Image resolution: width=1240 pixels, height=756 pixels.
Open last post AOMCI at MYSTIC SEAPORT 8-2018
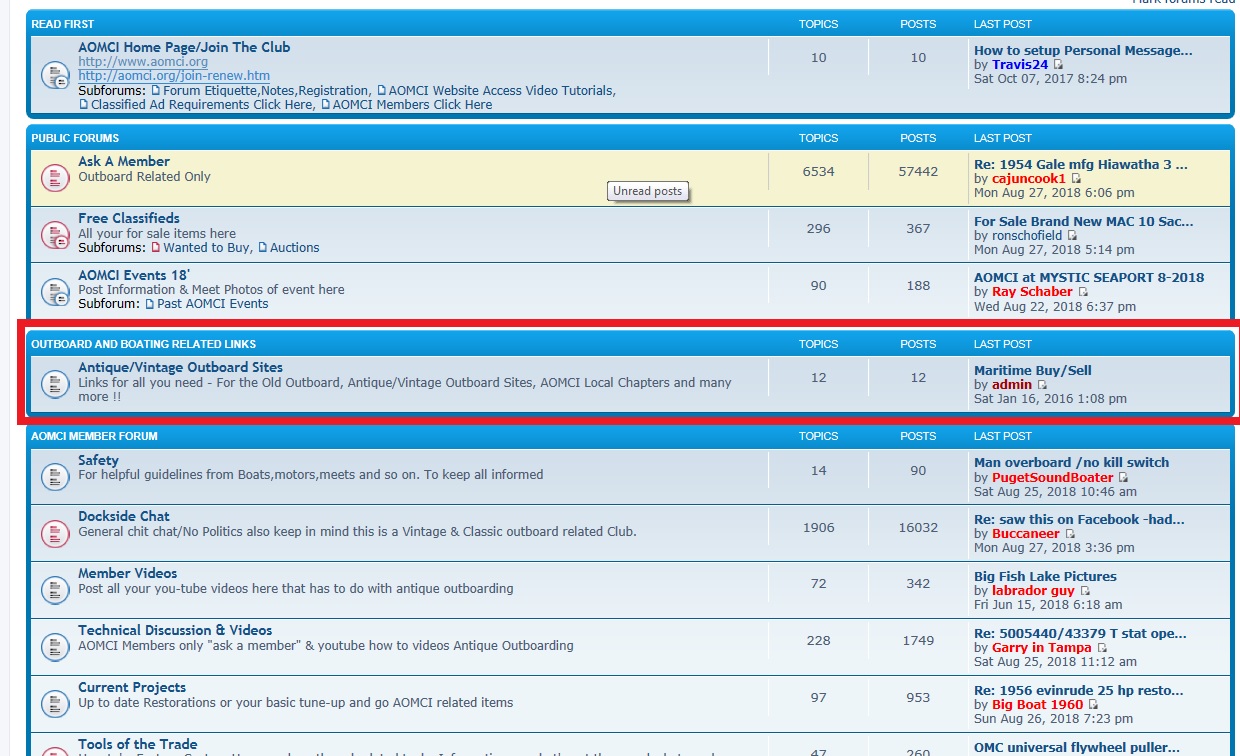pyautogui.click(x=1089, y=277)
